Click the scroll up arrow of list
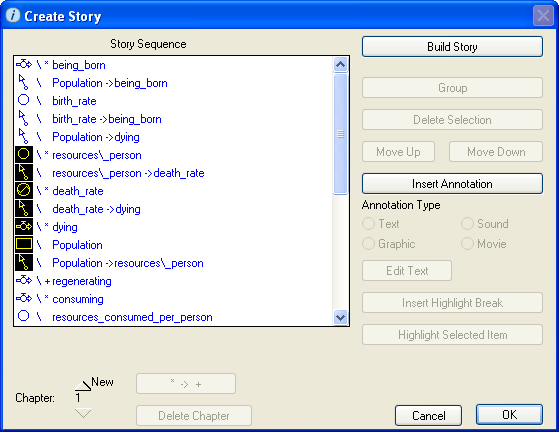This screenshot has height=432, width=559. 340,65
